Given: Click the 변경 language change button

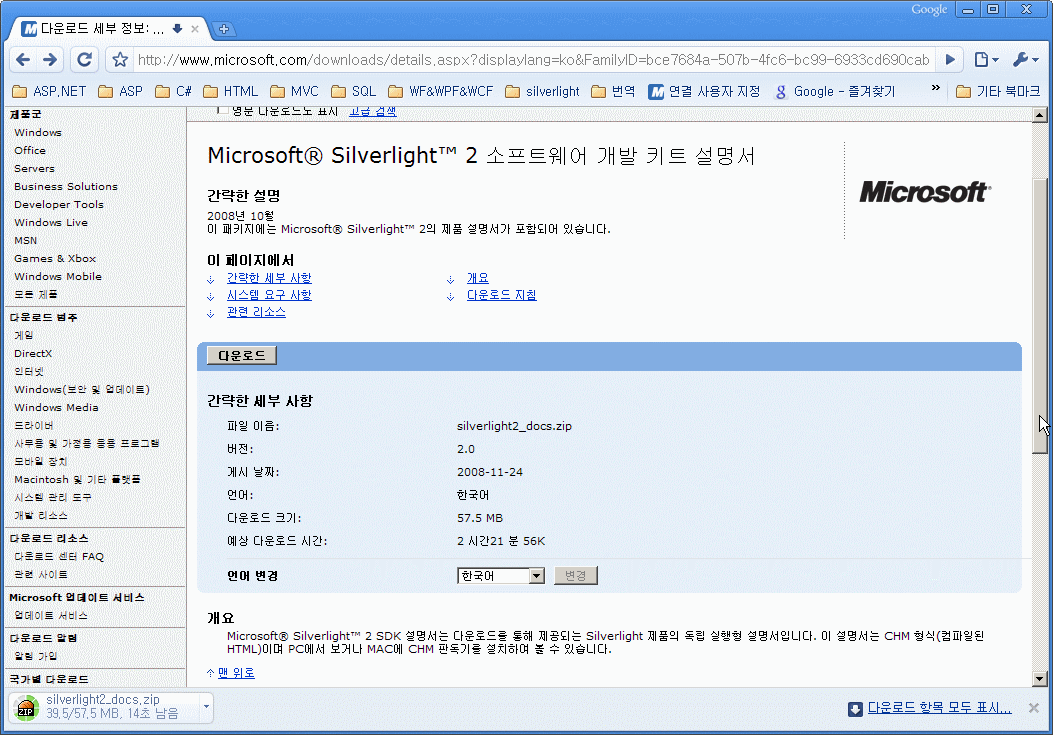Looking at the screenshot, I should 576,576.
